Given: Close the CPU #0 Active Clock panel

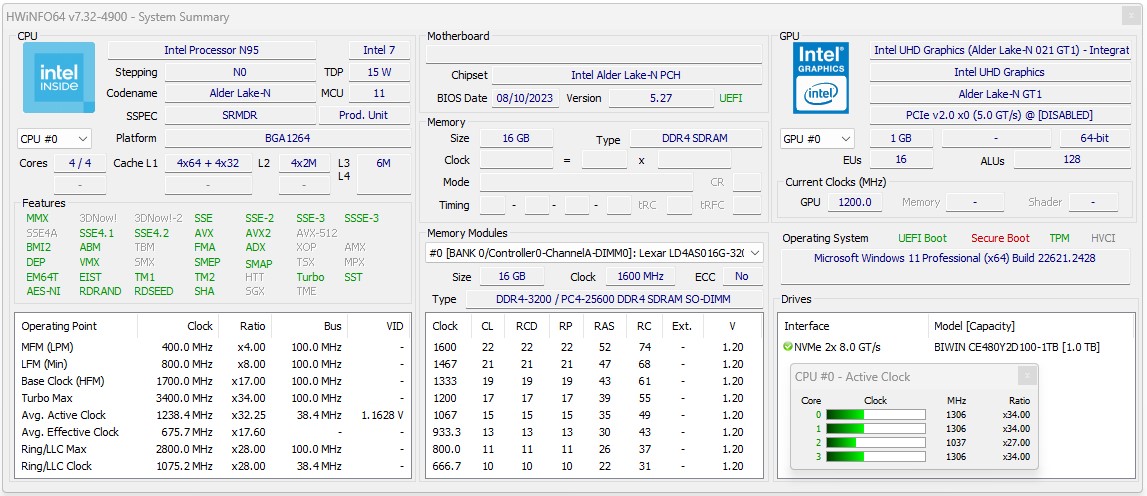Looking at the screenshot, I should point(1027,376).
